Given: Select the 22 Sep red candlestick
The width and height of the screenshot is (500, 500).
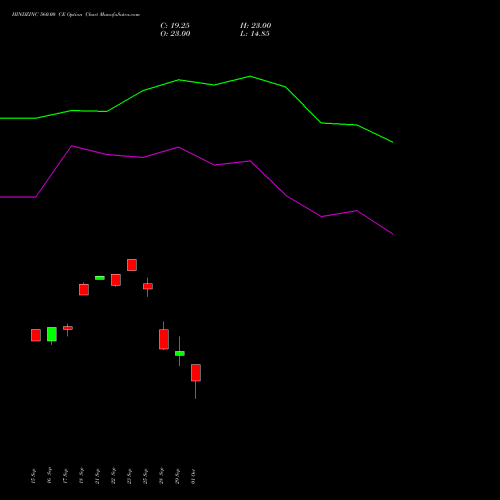Looking at the screenshot, I should [116, 280].
